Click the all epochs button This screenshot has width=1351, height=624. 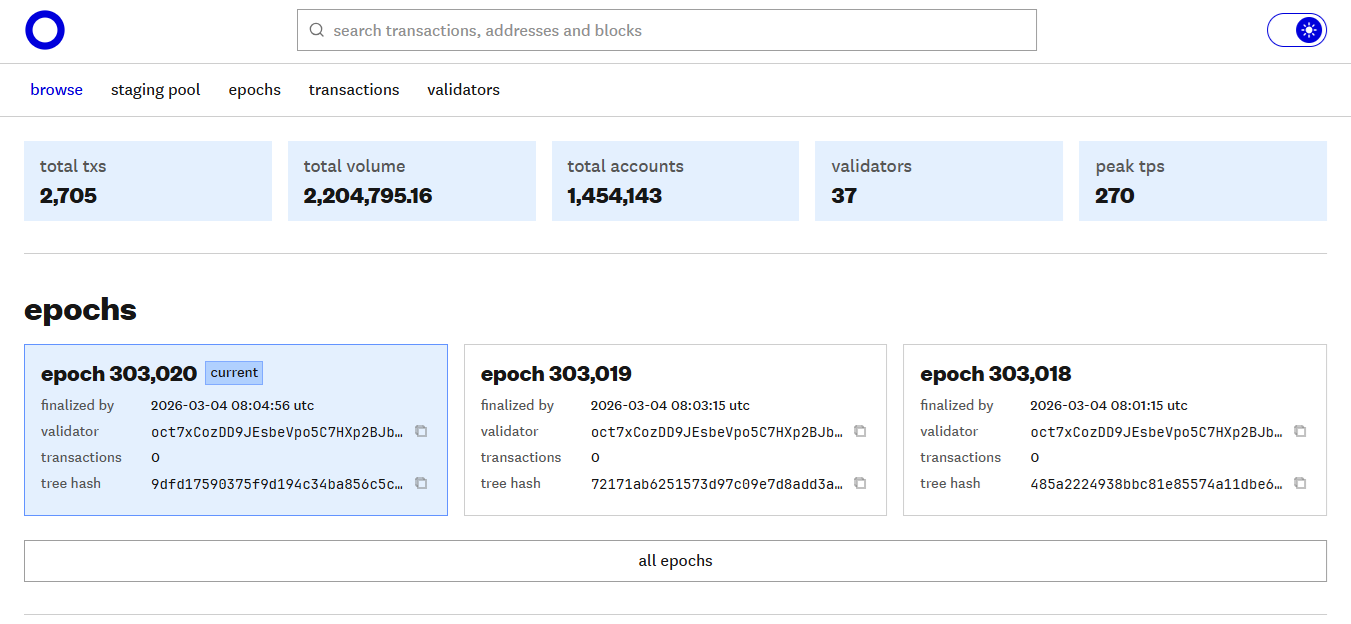(675, 561)
